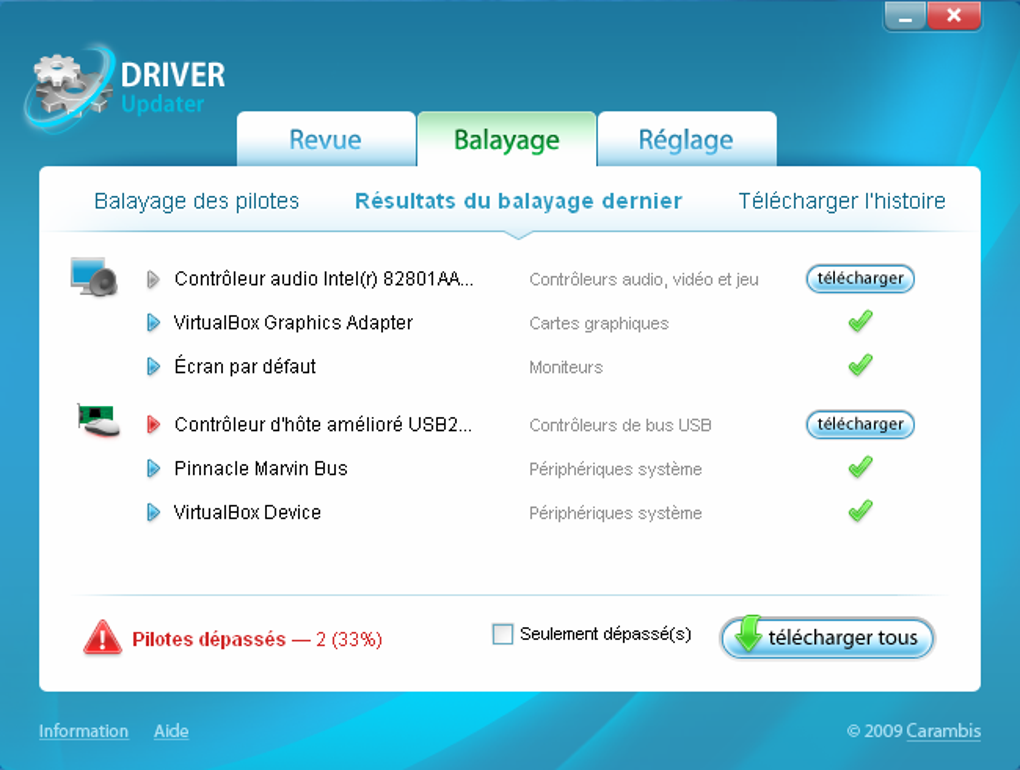Click green check for Écran par défaut

pos(860,365)
